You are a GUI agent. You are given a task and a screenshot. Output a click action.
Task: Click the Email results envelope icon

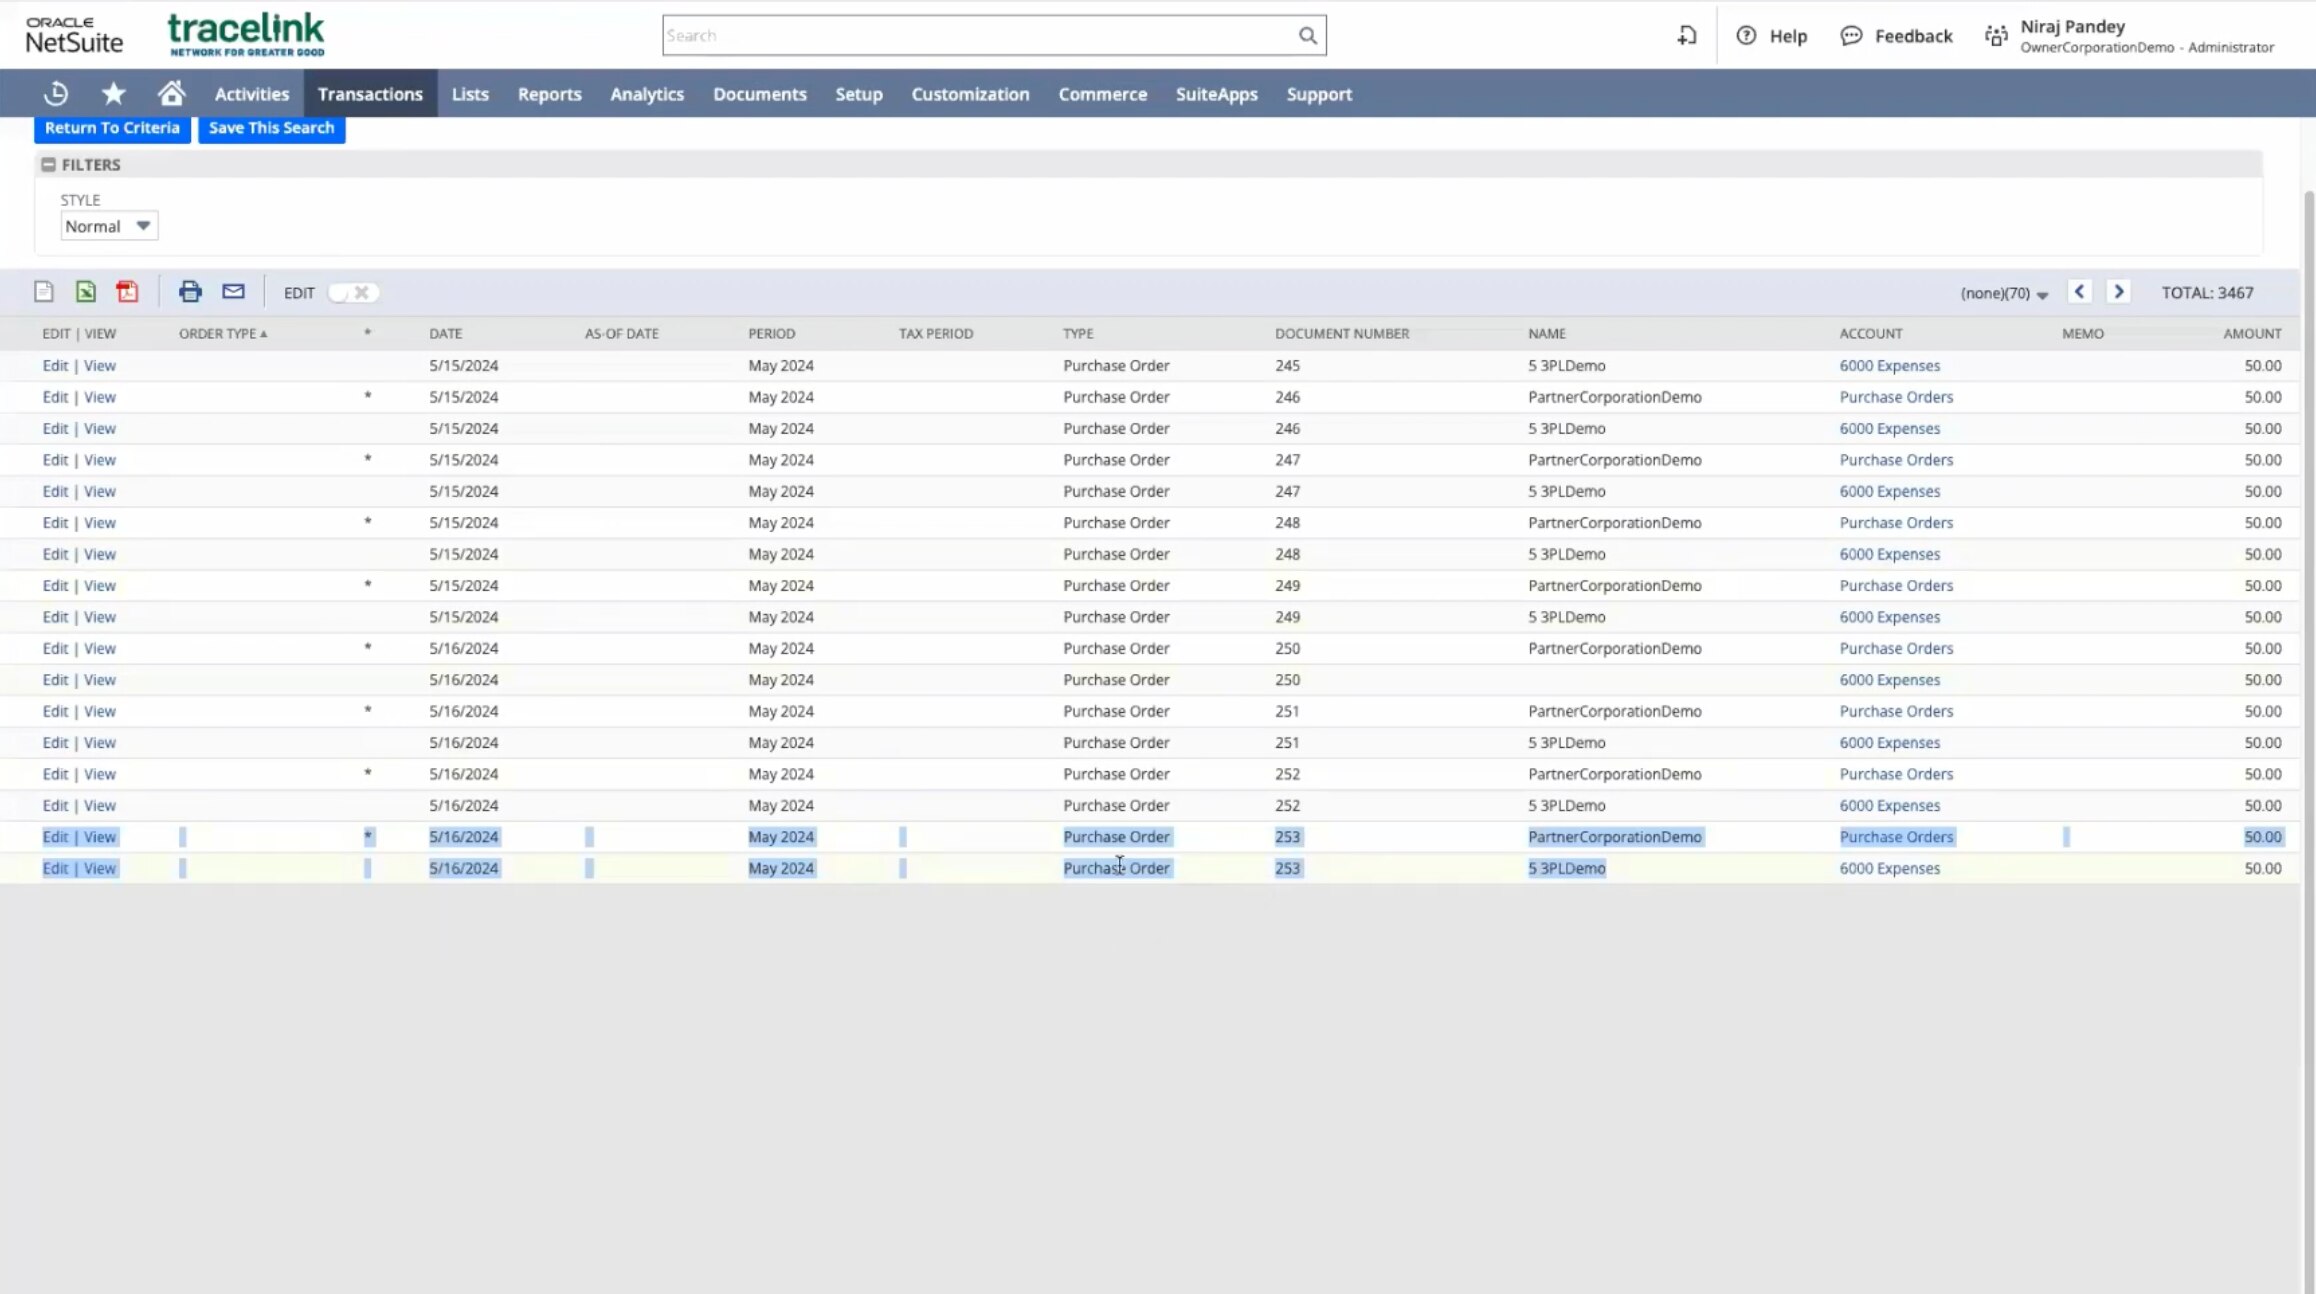[233, 291]
